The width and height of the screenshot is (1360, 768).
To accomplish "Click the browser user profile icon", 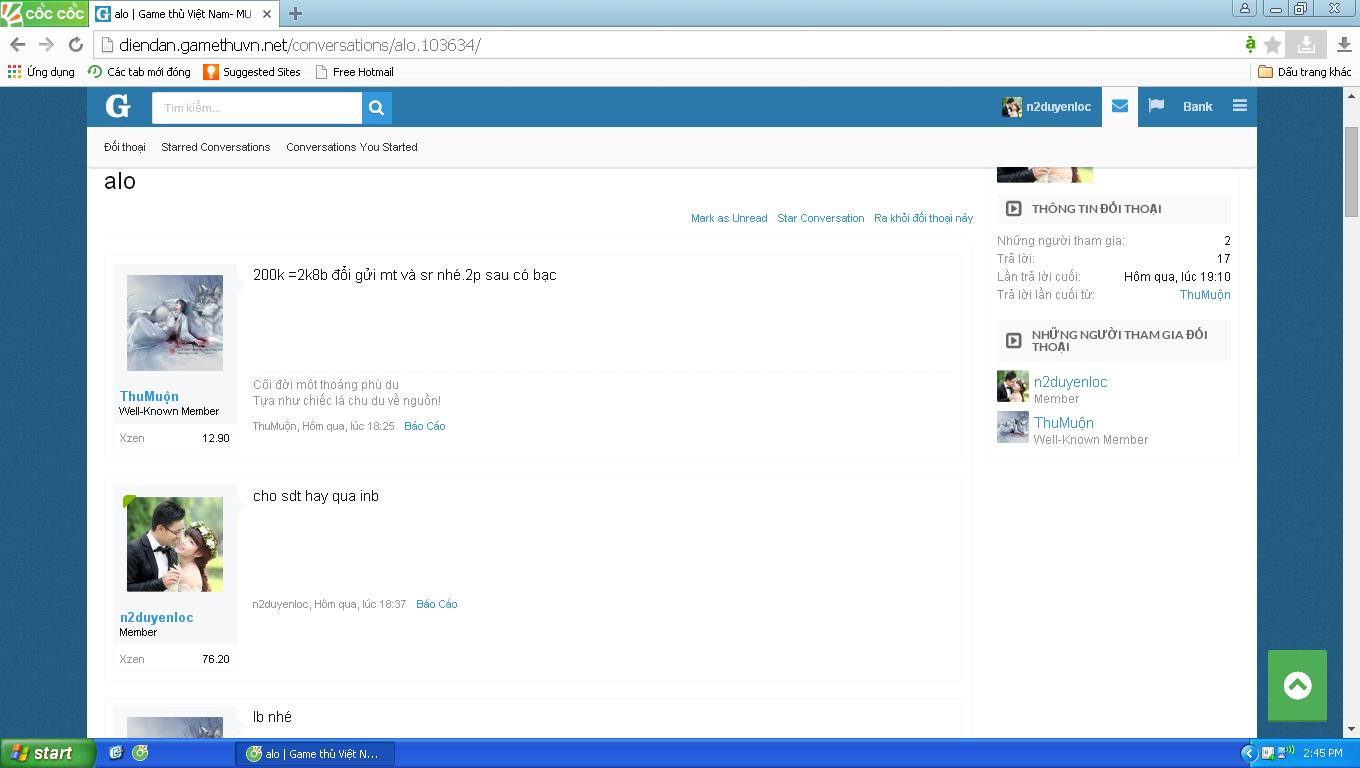I will pos(1244,8).
